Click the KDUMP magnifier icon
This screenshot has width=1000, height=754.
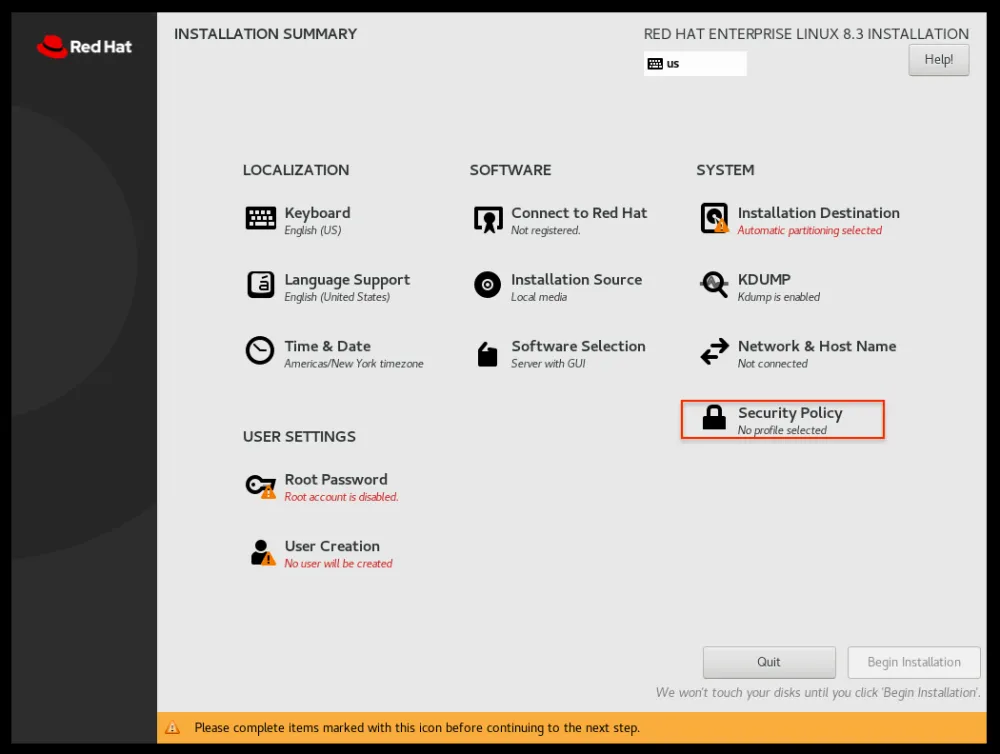click(714, 285)
